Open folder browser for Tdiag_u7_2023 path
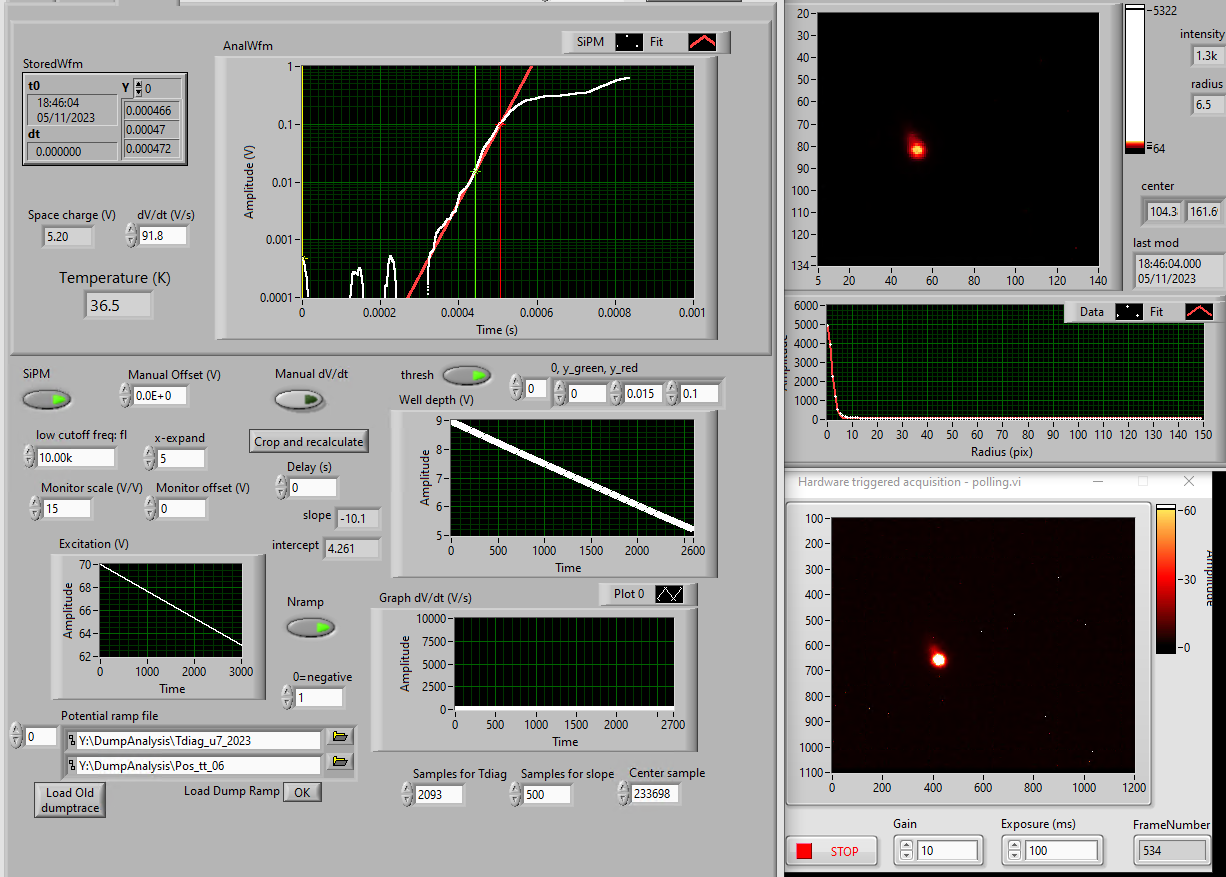The width and height of the screenshot is (1226, 877). tap(341, 738)
